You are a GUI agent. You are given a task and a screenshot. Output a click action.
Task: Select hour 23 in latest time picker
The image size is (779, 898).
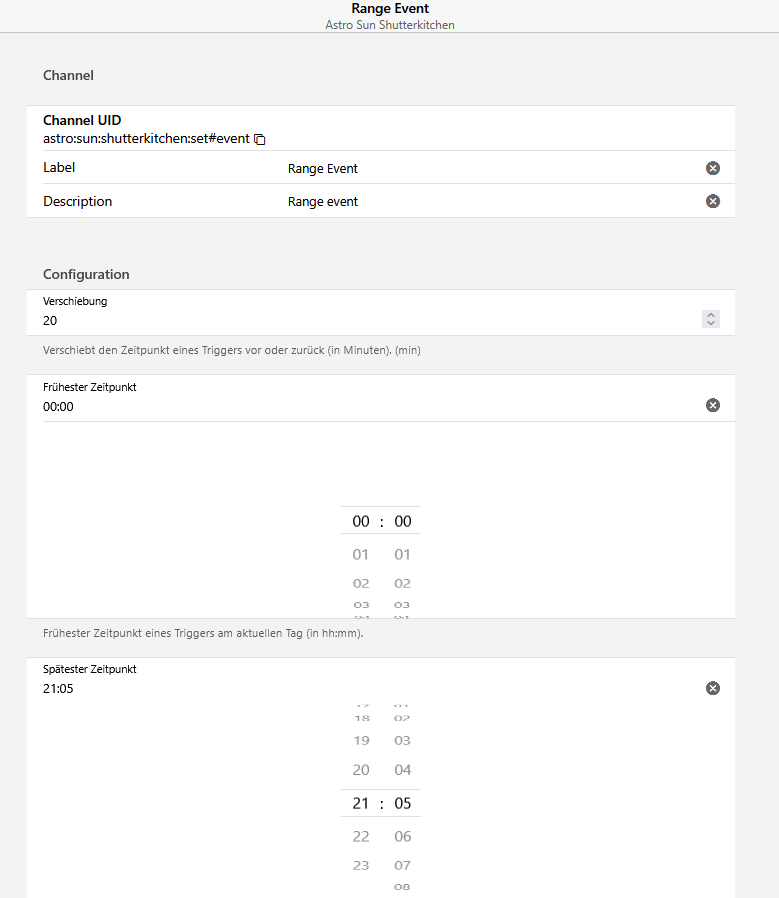pos(361,865)
